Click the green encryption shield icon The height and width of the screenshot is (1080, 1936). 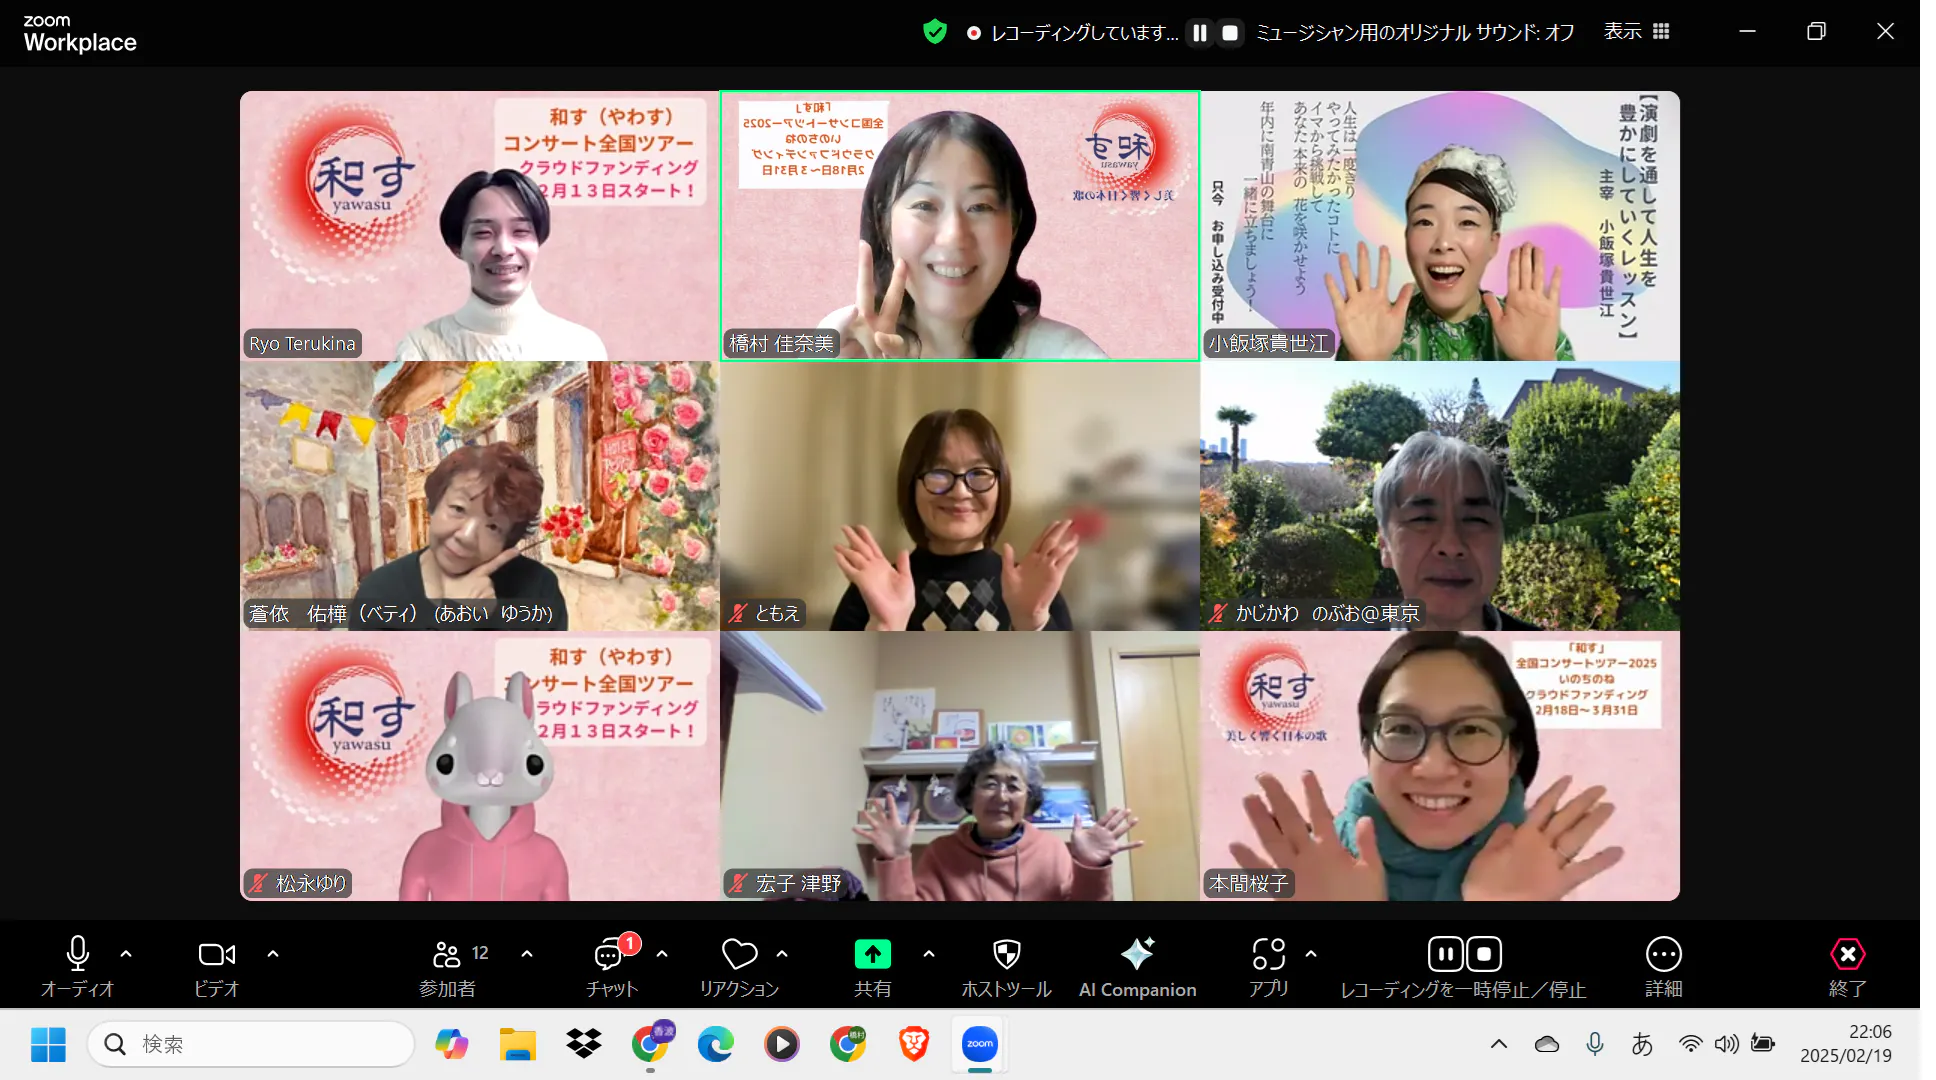tap(935, 32)
